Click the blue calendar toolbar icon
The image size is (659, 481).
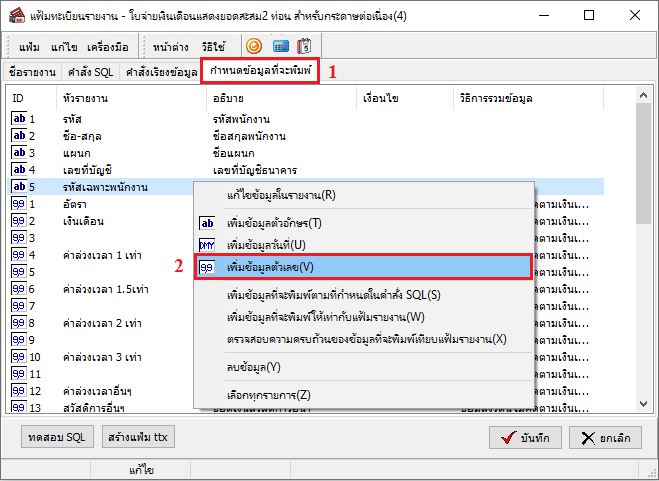click(x=280, y=46)
